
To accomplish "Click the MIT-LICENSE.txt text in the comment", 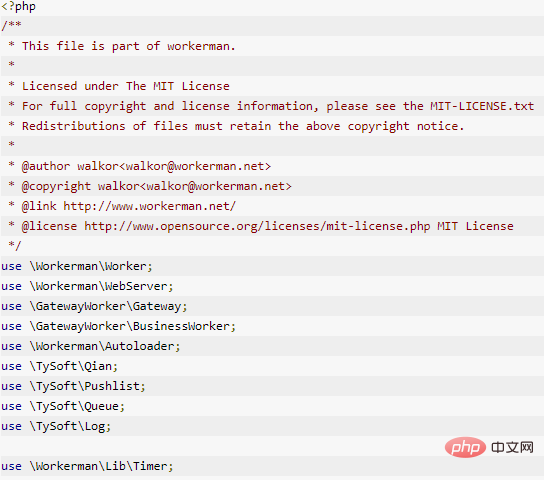I will 482,106.
